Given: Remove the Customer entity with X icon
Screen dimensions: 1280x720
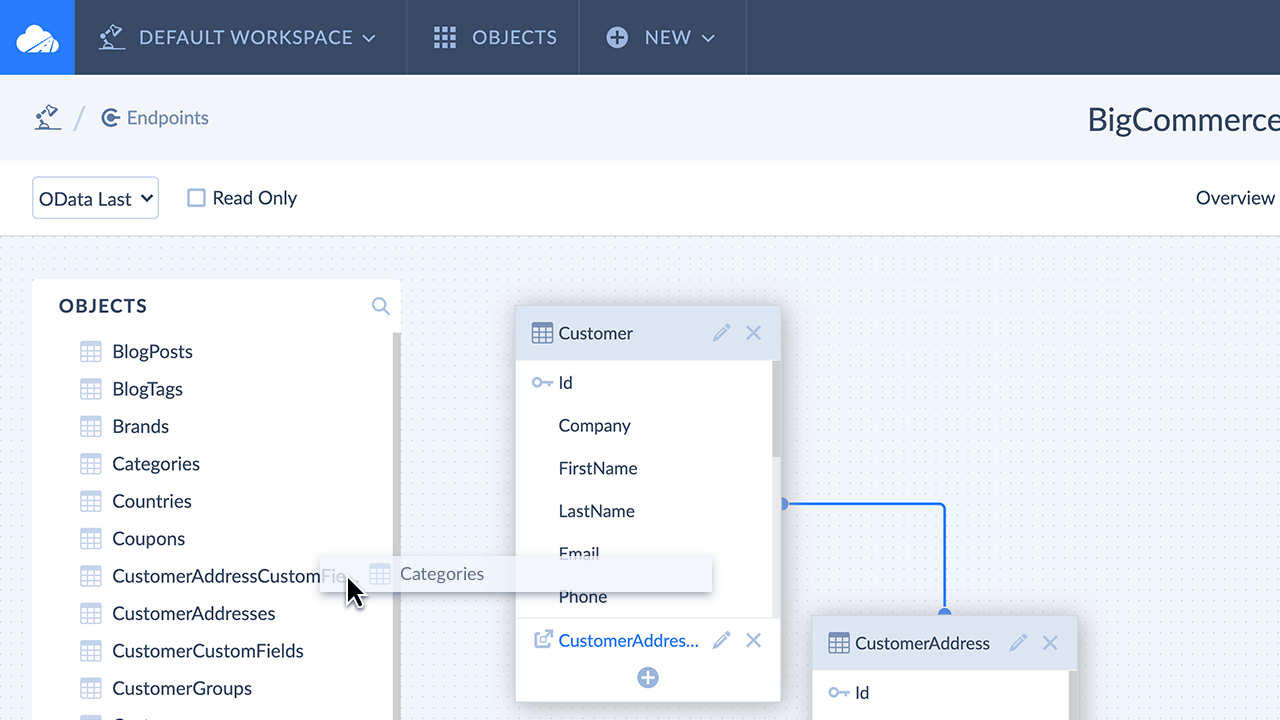Looking at the screenshot, I should [x=754, y=333].
